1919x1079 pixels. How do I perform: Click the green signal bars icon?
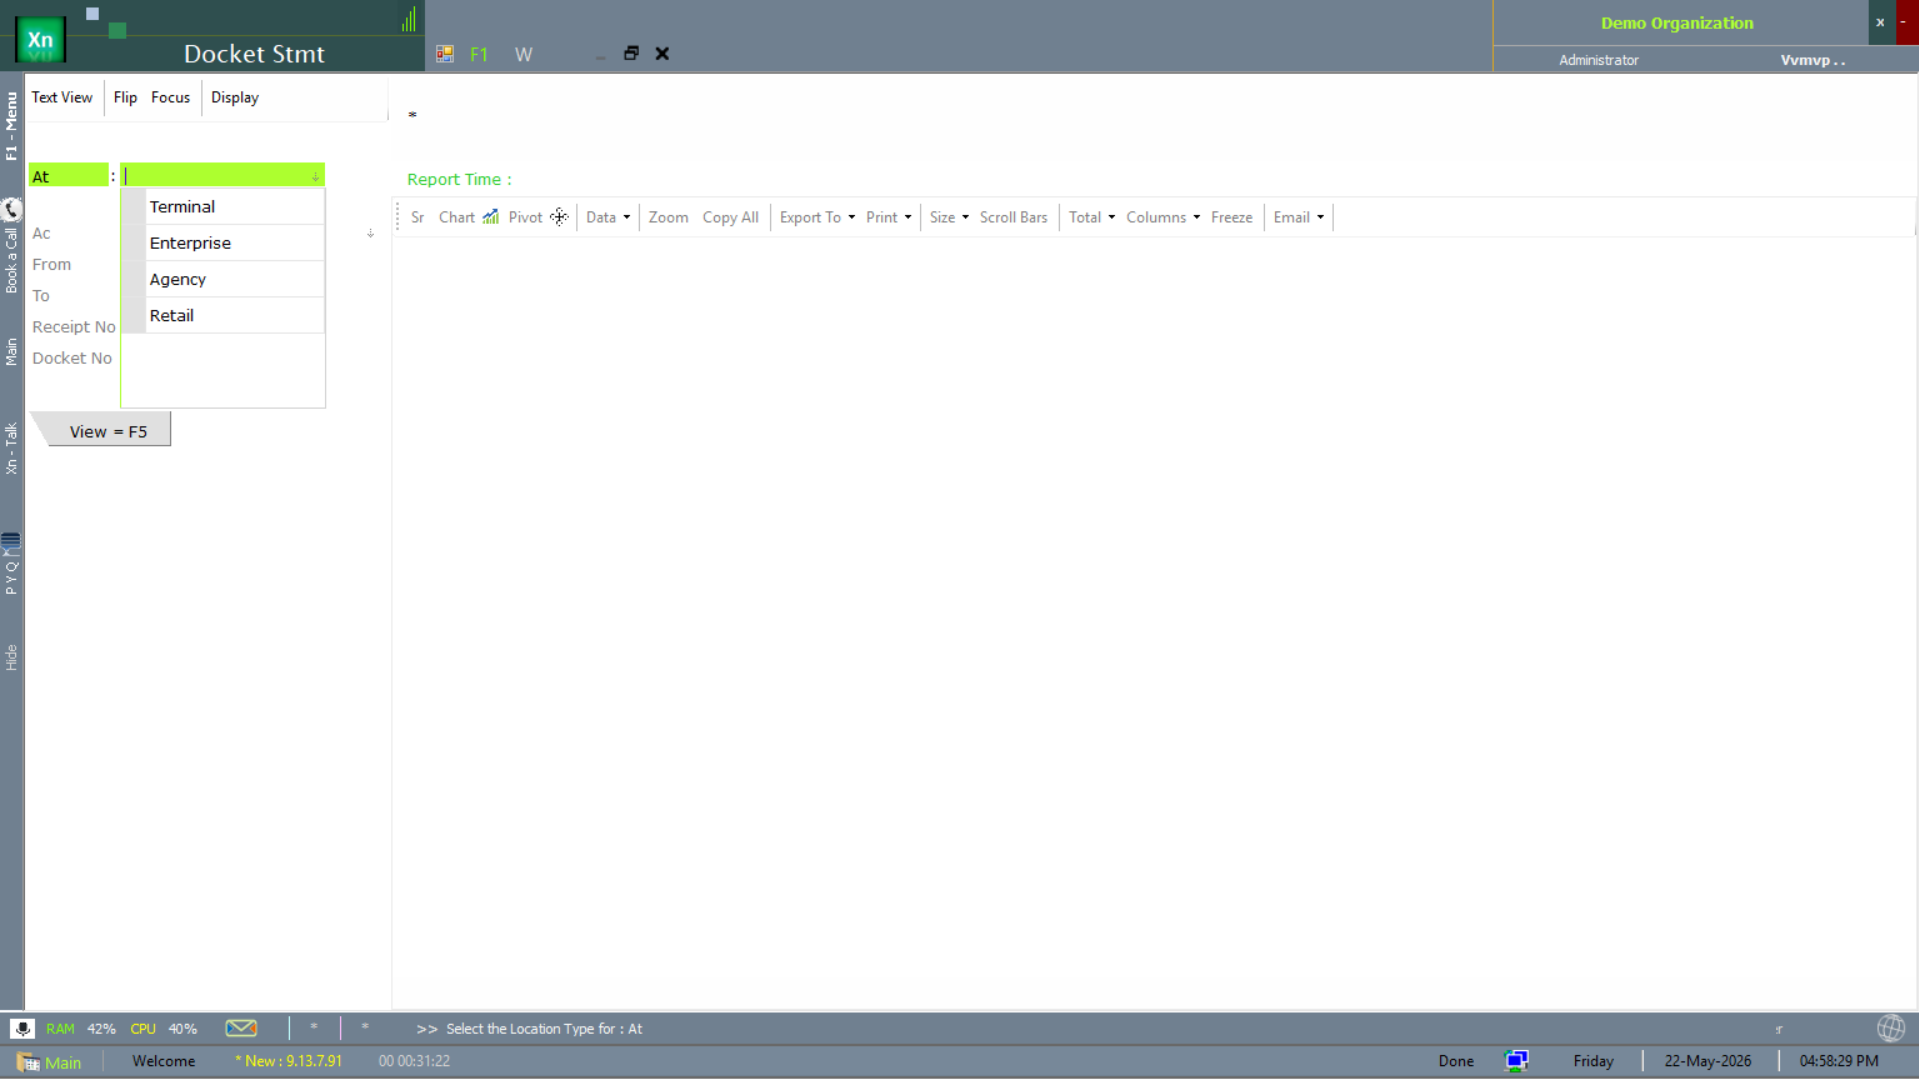click(x=409, y=19)
